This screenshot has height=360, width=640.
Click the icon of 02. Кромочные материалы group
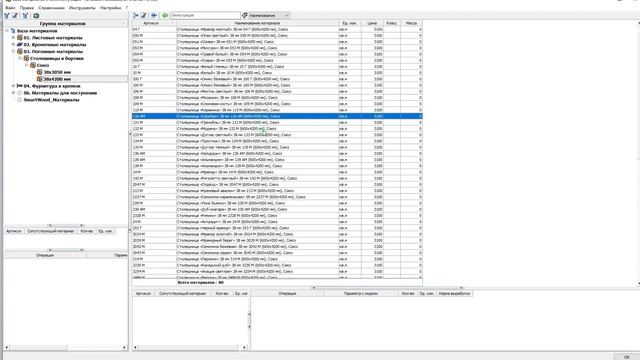20,44
